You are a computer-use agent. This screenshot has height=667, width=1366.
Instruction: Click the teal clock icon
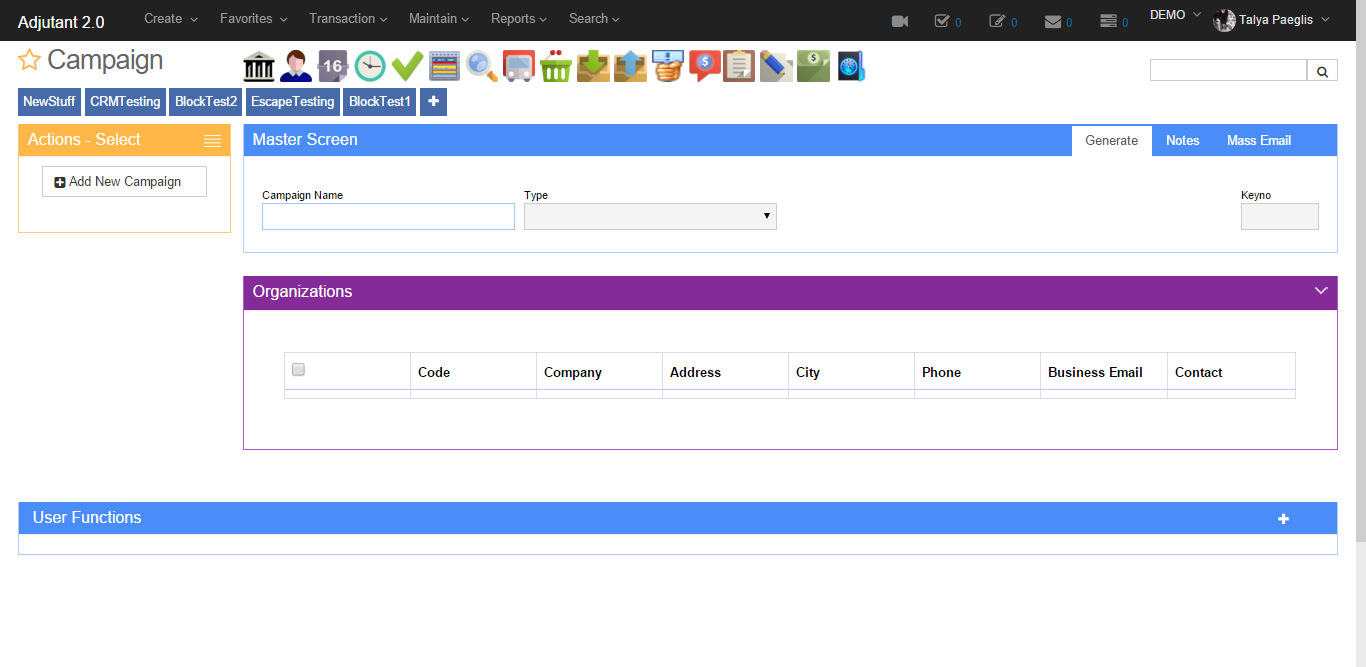click(370, 67)
